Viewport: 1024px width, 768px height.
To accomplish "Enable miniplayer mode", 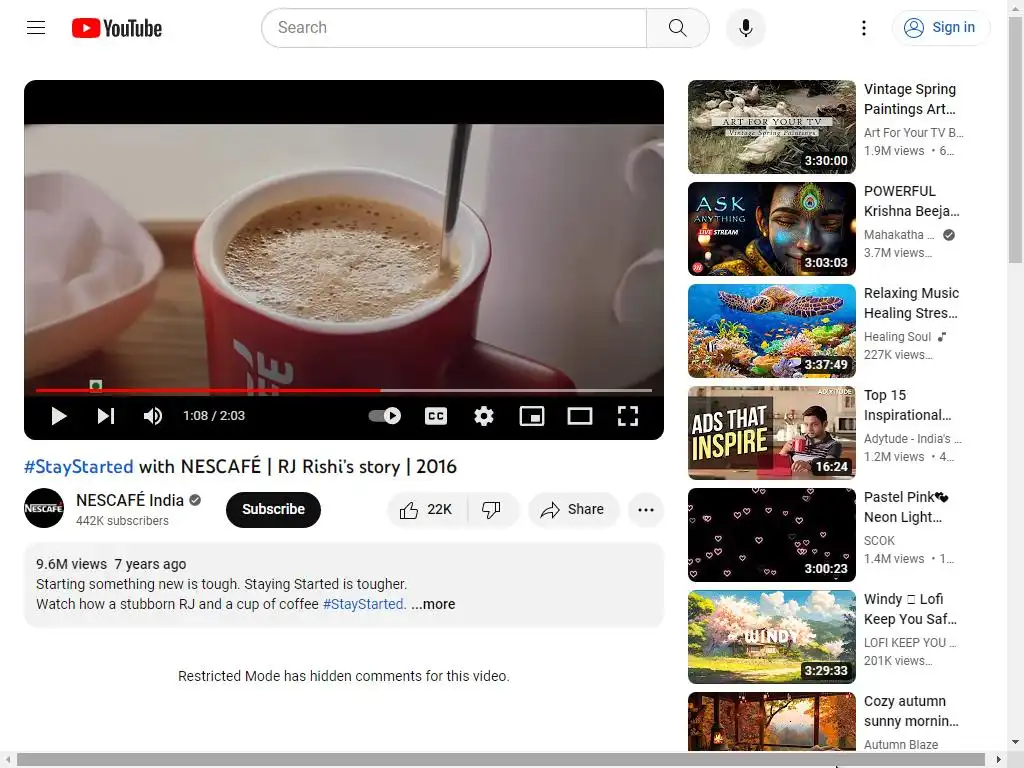I will [x=532, y=416].
